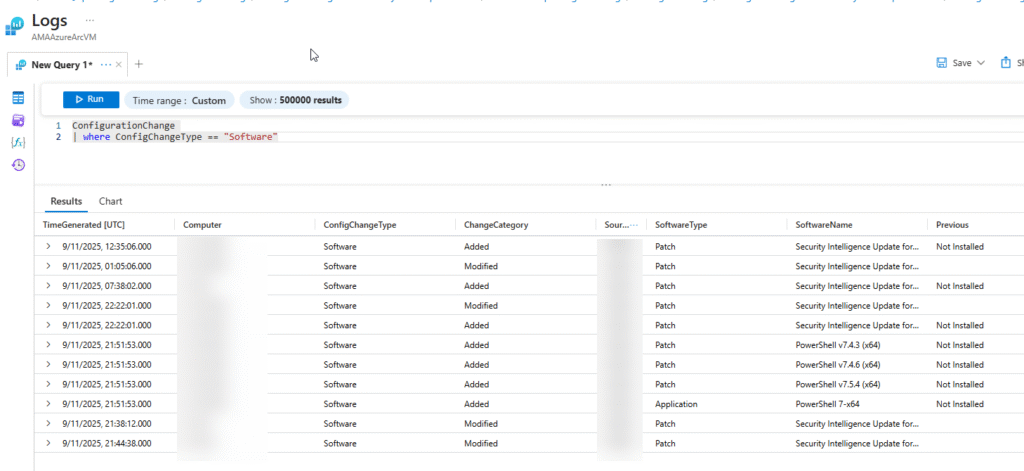Open Query history clock icon

[18, 165]
